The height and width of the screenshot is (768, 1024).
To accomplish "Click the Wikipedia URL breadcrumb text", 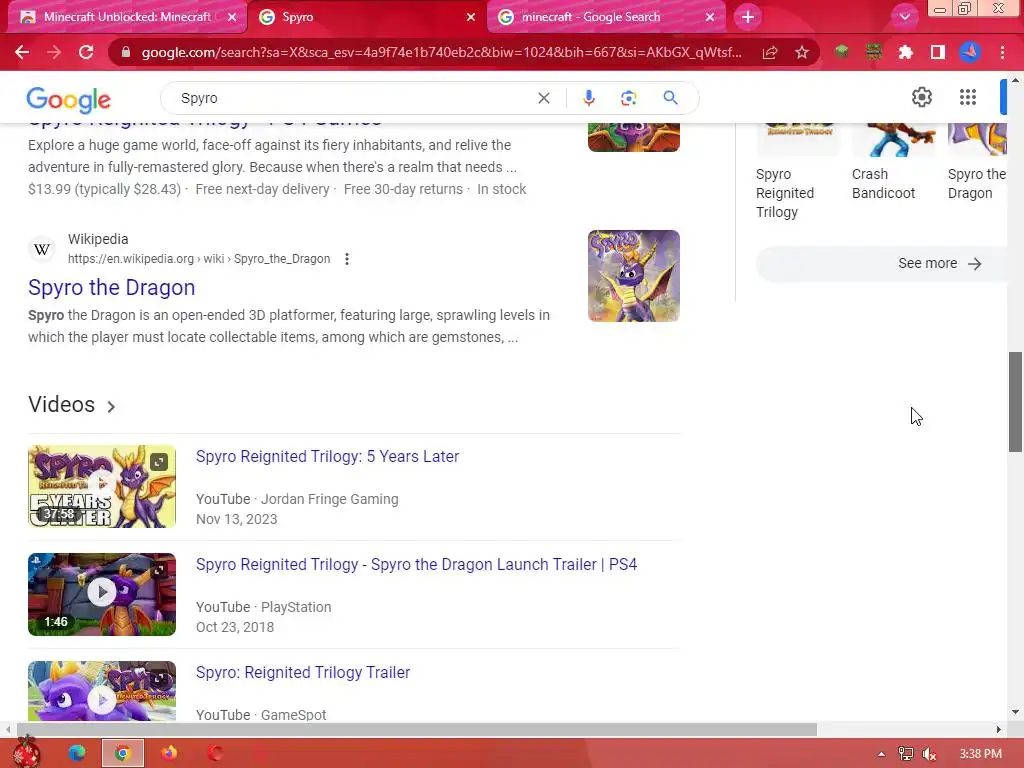I will [199, 259].
